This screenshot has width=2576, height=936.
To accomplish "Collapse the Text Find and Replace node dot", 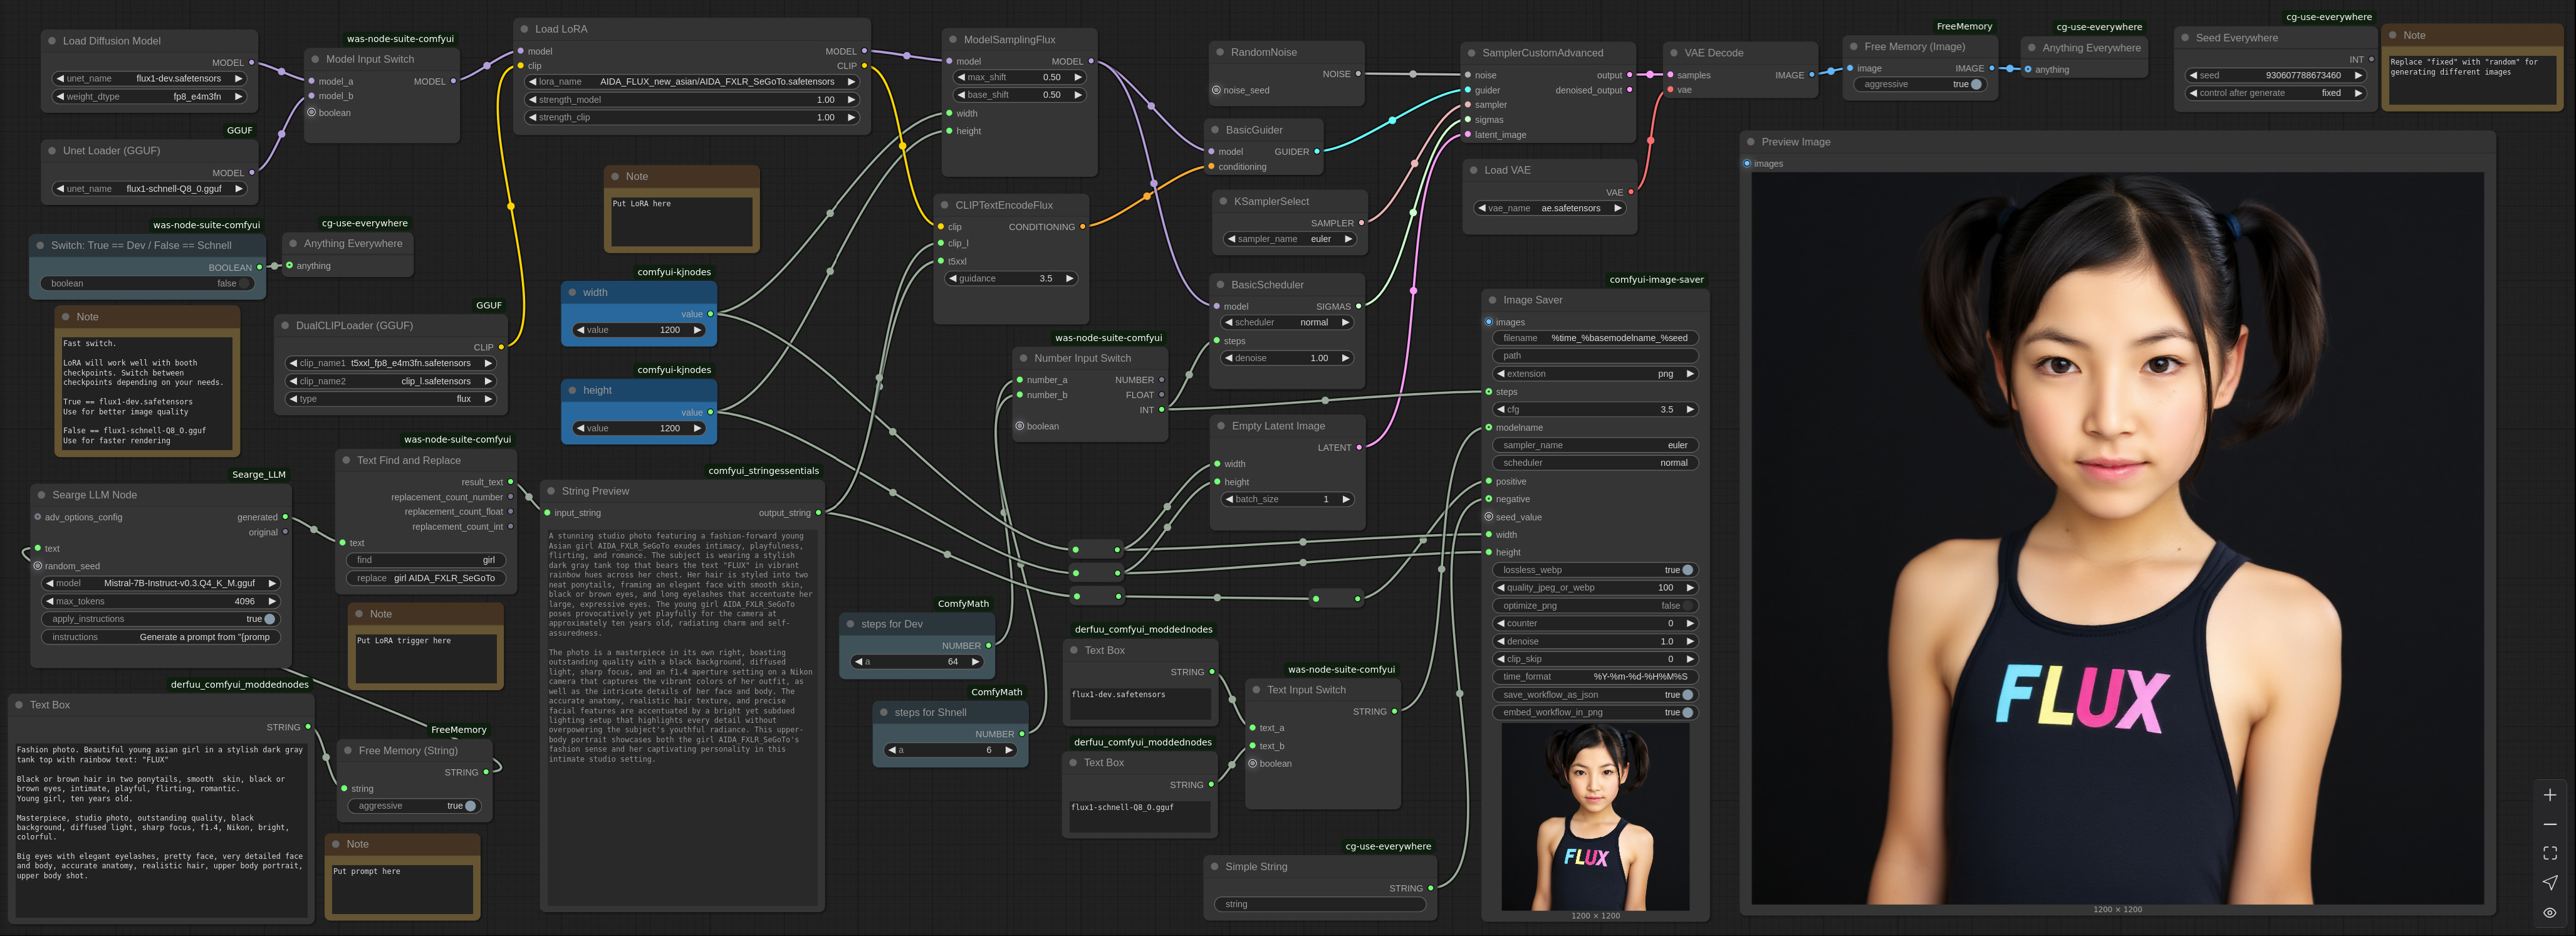I will [x=346, y=461].
